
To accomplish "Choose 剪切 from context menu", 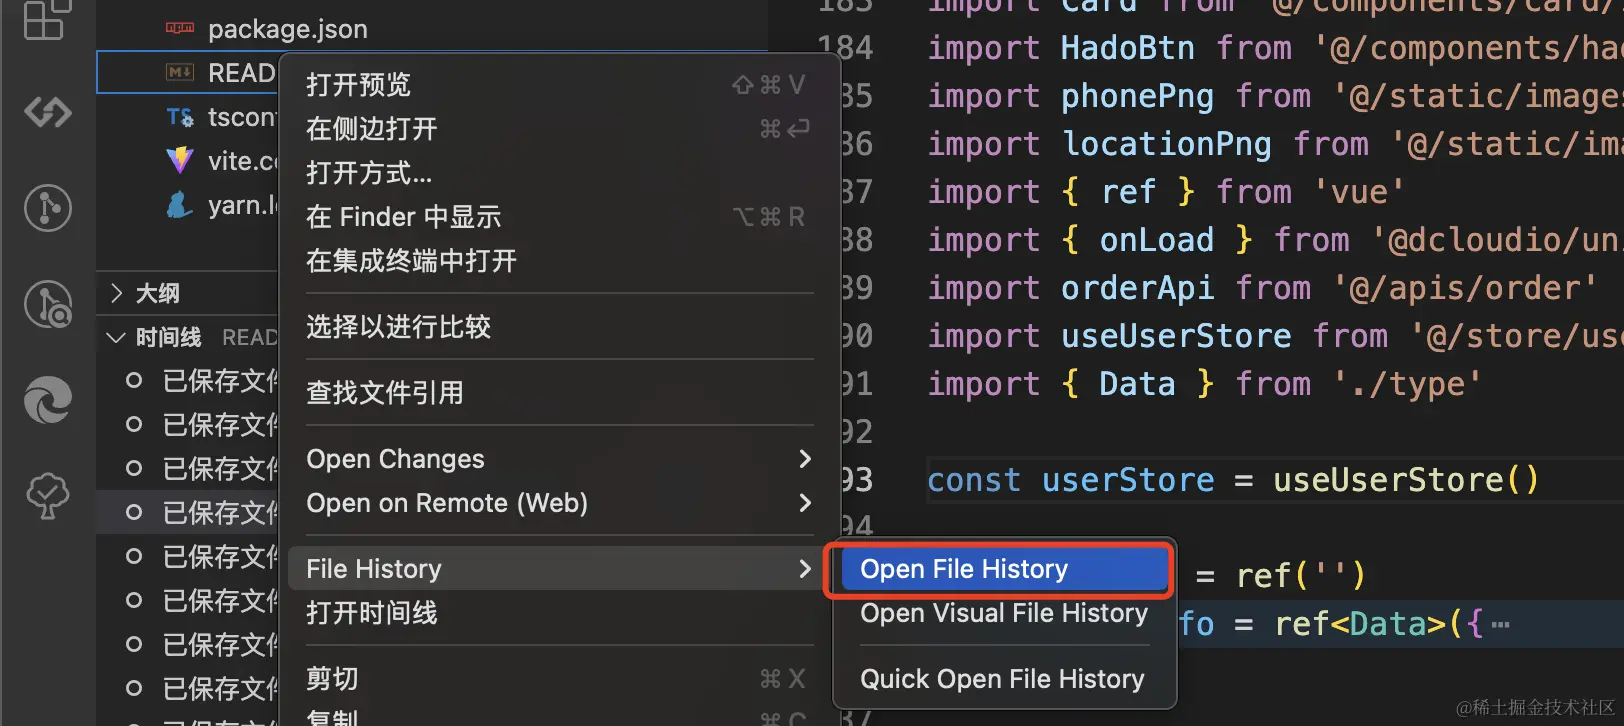I will [559, 679].
